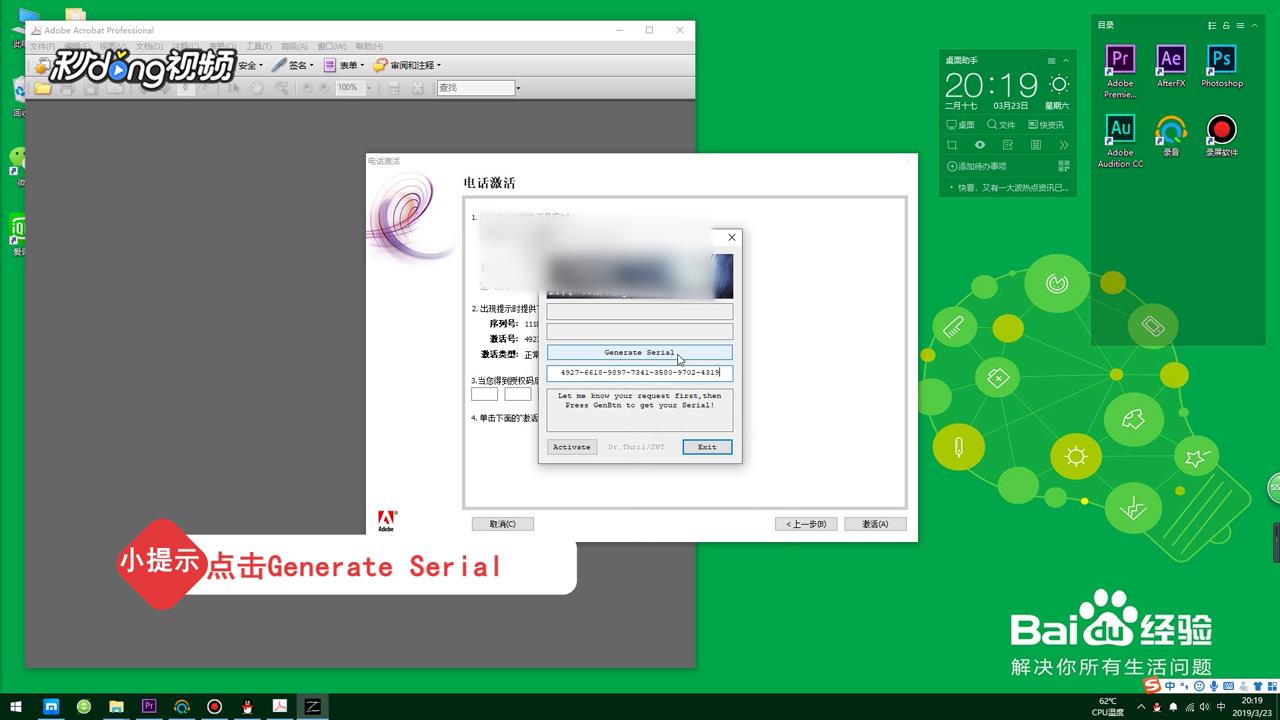Collapse the 目录 panel chevron
The width and height of the screenshot is (1280, 720).
[x=1255, y=26]
